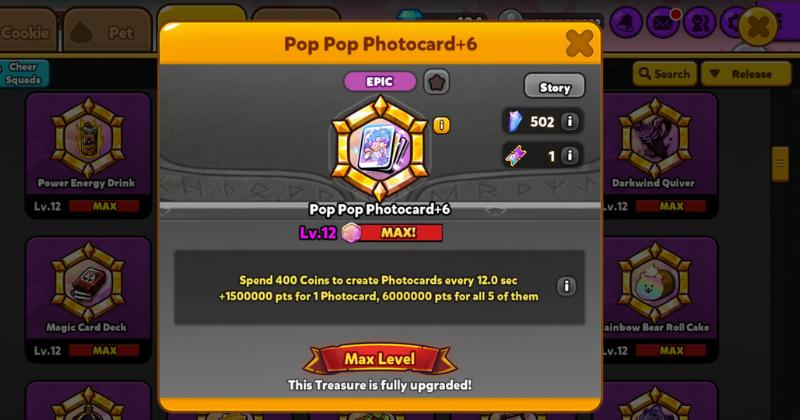Click the treasure list scrollbar handle
Image resolution: width=800 pixels, height=420 pixels.
[x=780, y=164]
